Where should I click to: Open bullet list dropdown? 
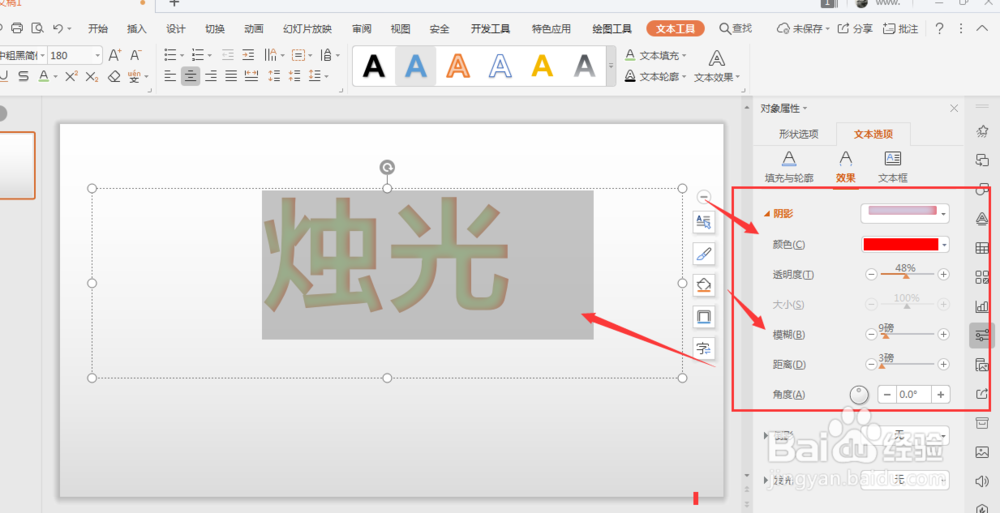point(182,56)
